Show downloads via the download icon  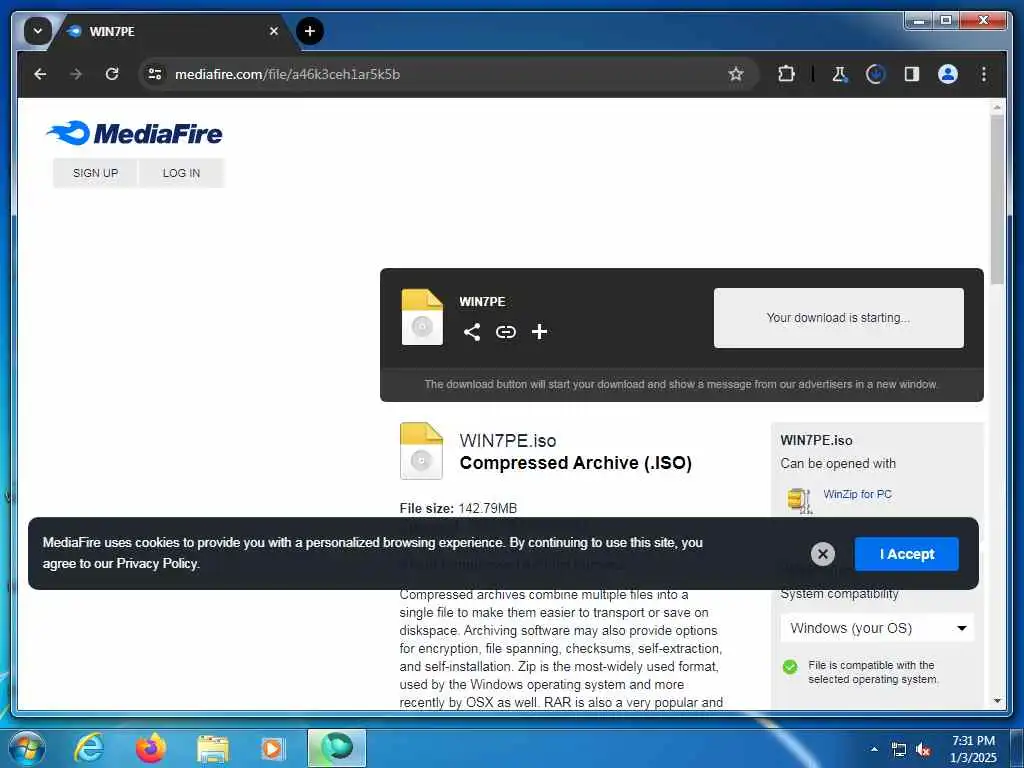click(x=875, y=74)
